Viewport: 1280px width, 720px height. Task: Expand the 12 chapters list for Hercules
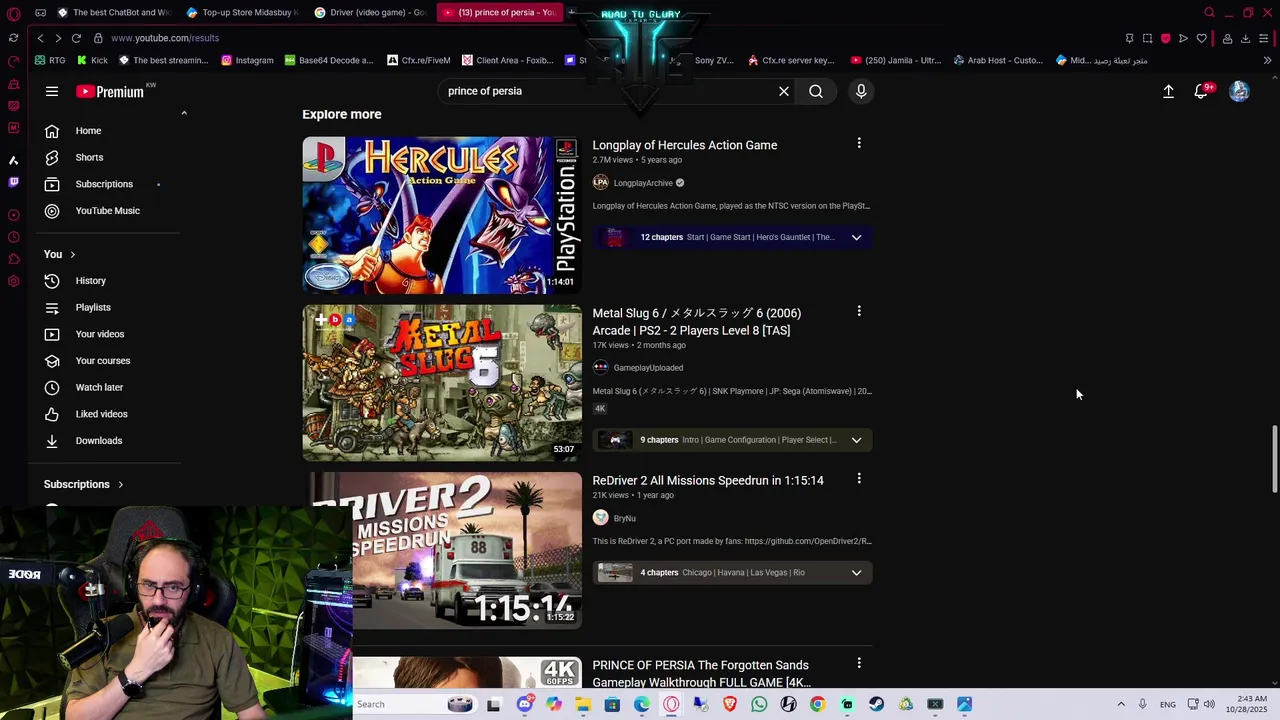(856, 237)
